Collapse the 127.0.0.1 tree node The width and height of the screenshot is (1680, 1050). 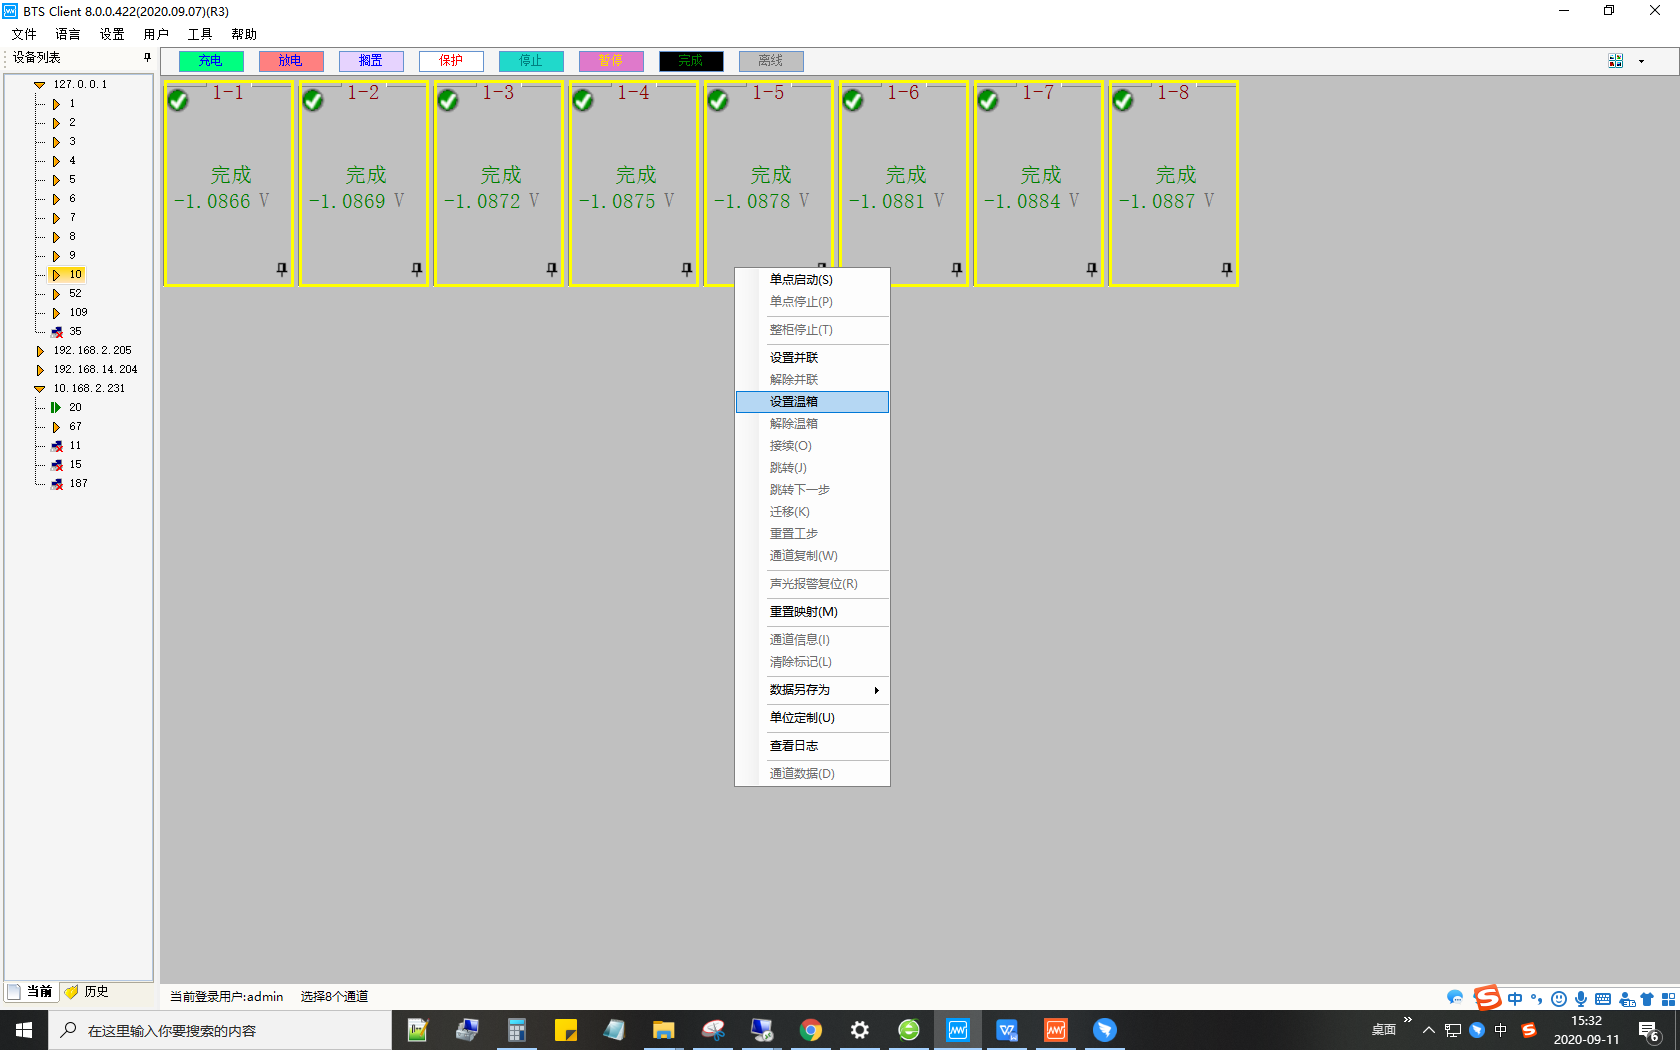click(x=40, y=85)
